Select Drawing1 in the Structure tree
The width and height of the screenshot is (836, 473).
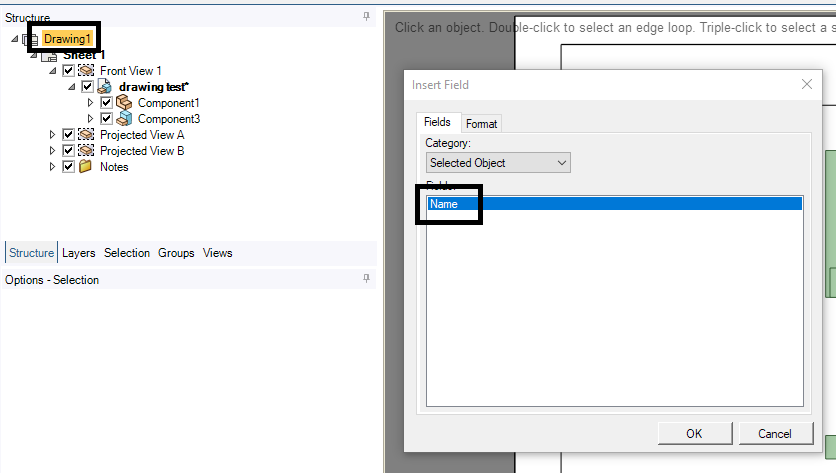pos(67,39)
